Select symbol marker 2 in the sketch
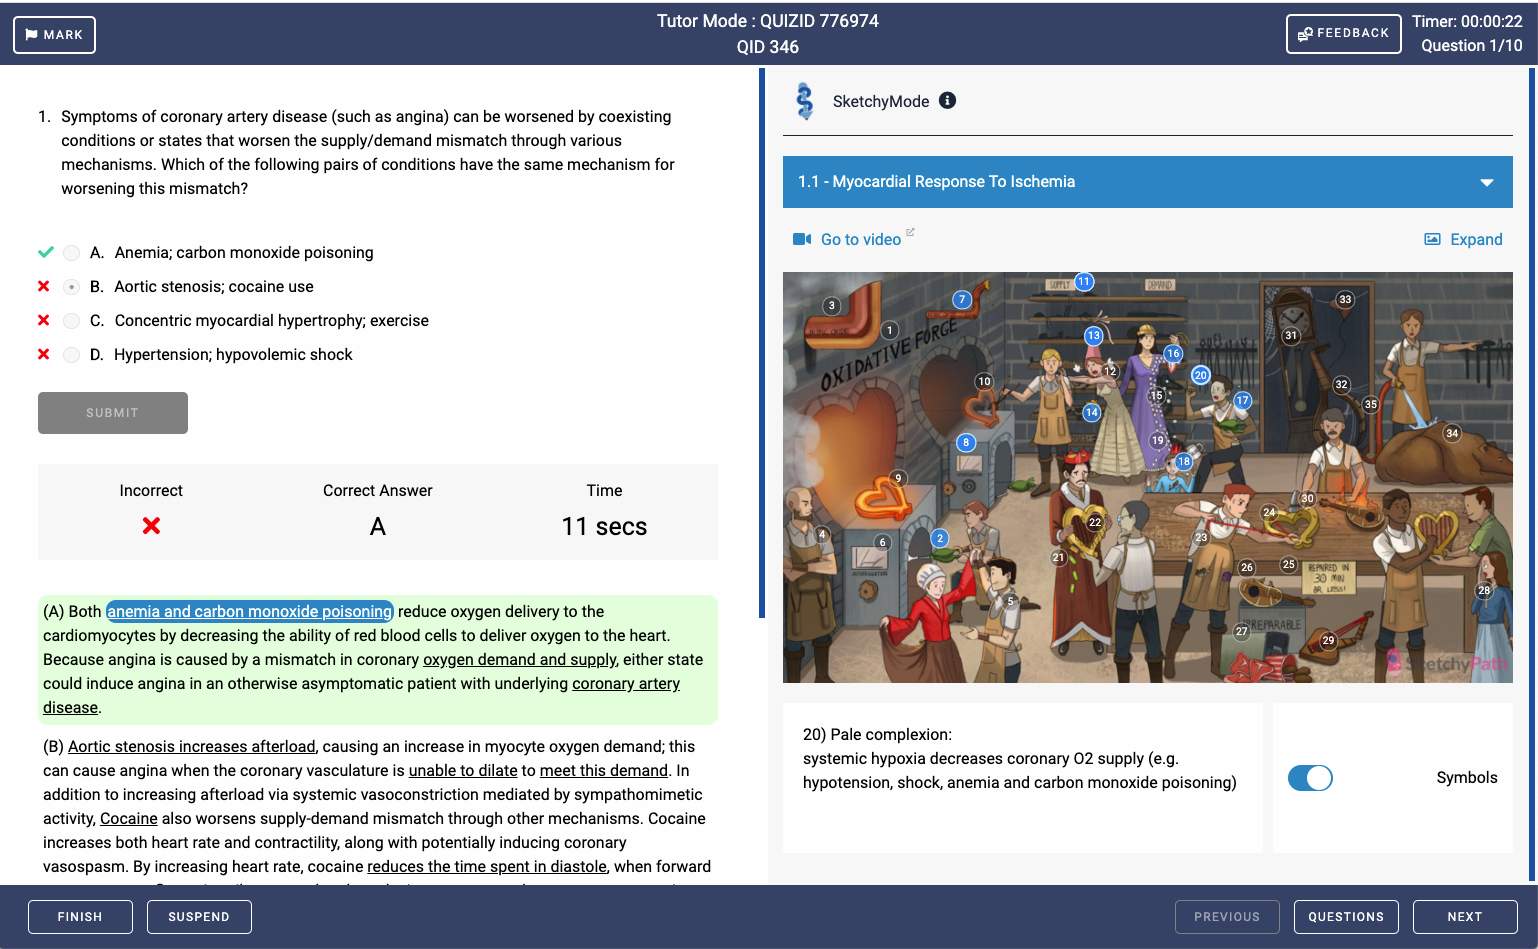This screenshot has height=949, width=1538. [x=940, y=538]
